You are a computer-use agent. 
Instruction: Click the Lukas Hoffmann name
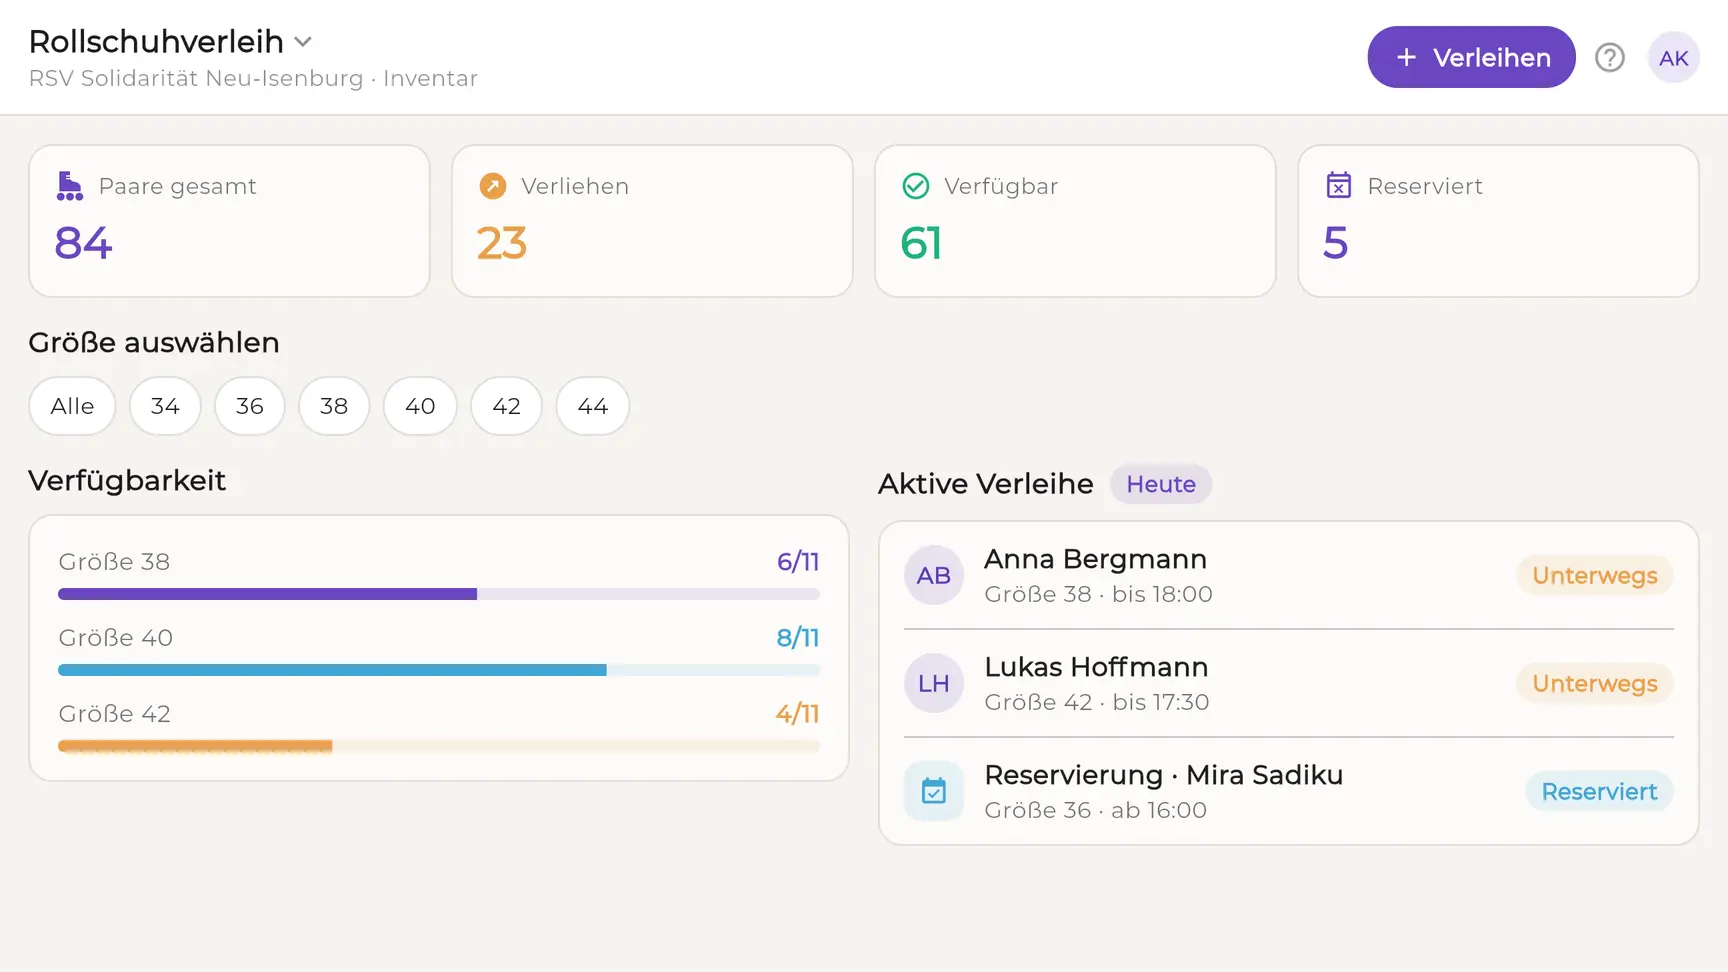(1096, 667)
